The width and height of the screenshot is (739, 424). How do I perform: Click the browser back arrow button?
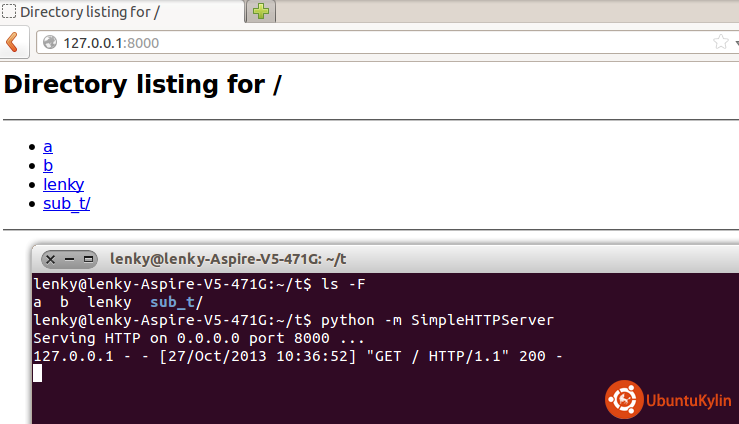(12, 42)
